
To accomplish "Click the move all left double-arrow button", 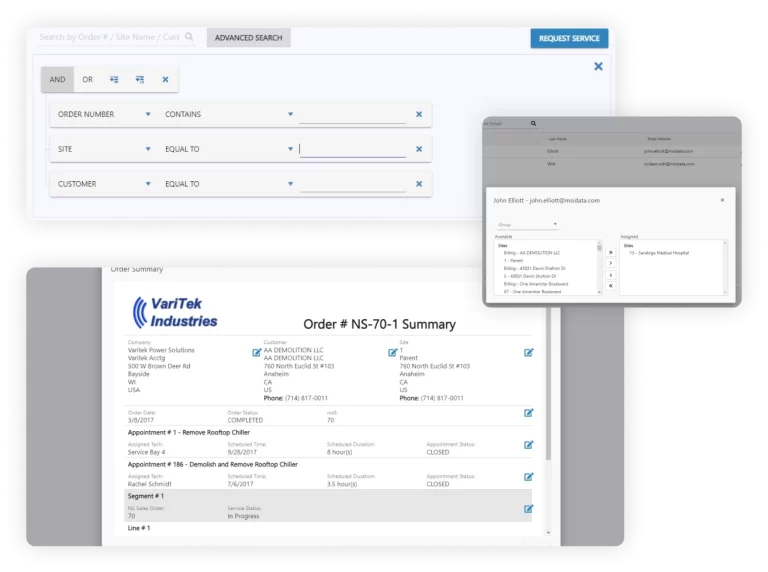I will (x=610, y=286).
